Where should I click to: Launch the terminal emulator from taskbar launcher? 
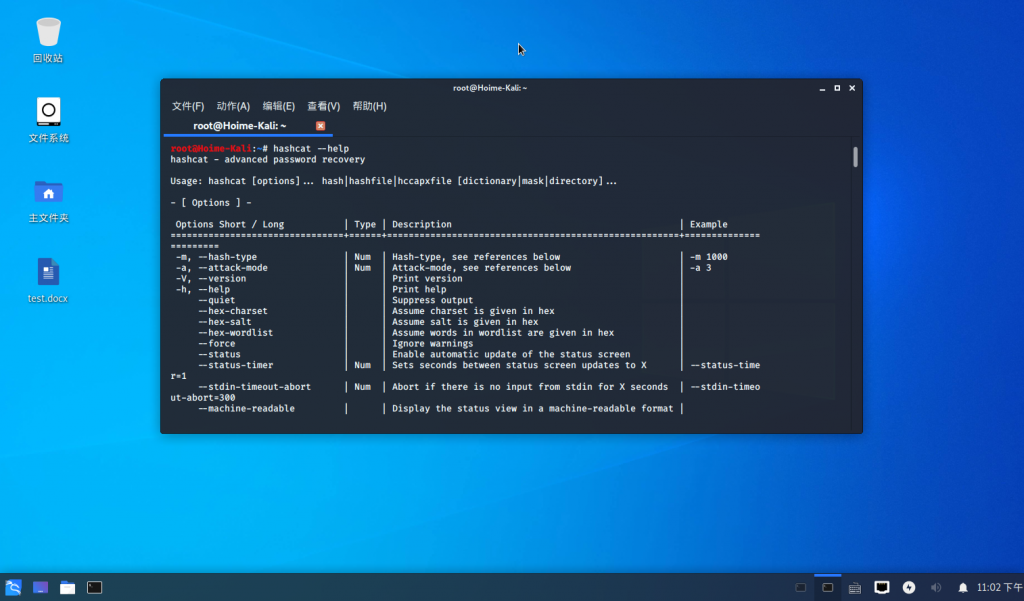[95, 587]
